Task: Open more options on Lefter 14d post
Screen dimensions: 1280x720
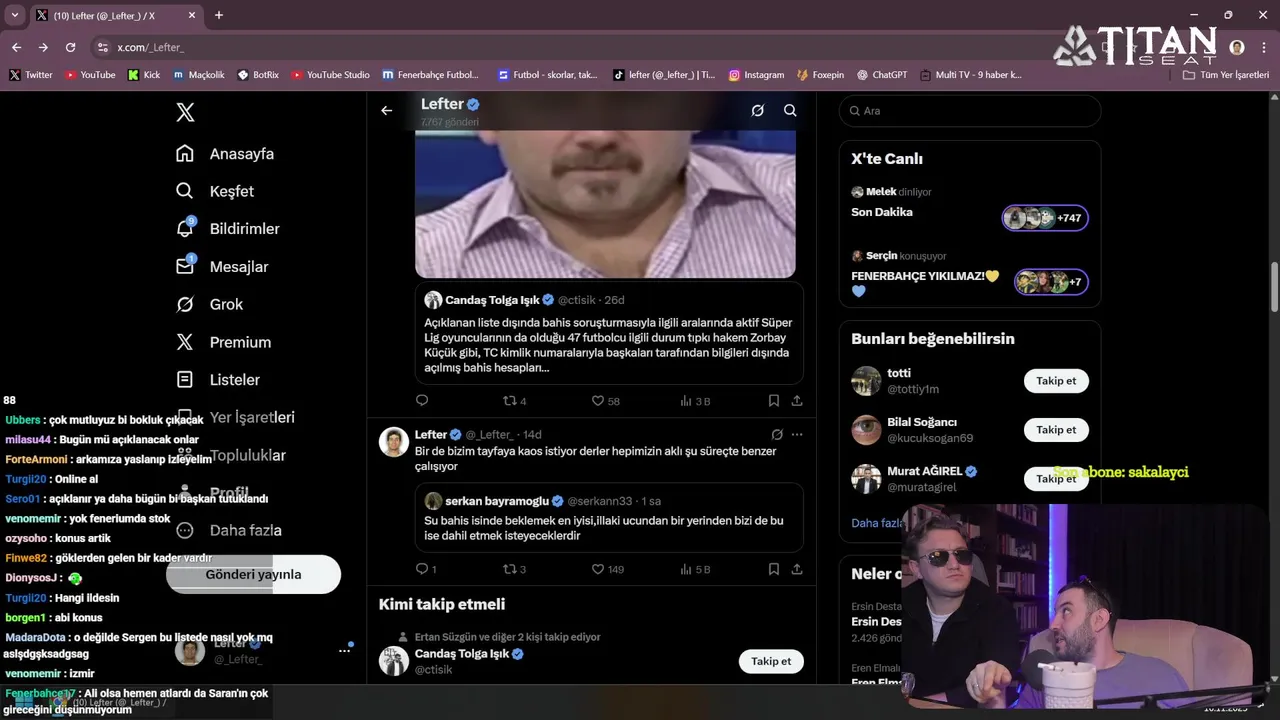Action: pyautogui.click(x=797, y=434)
